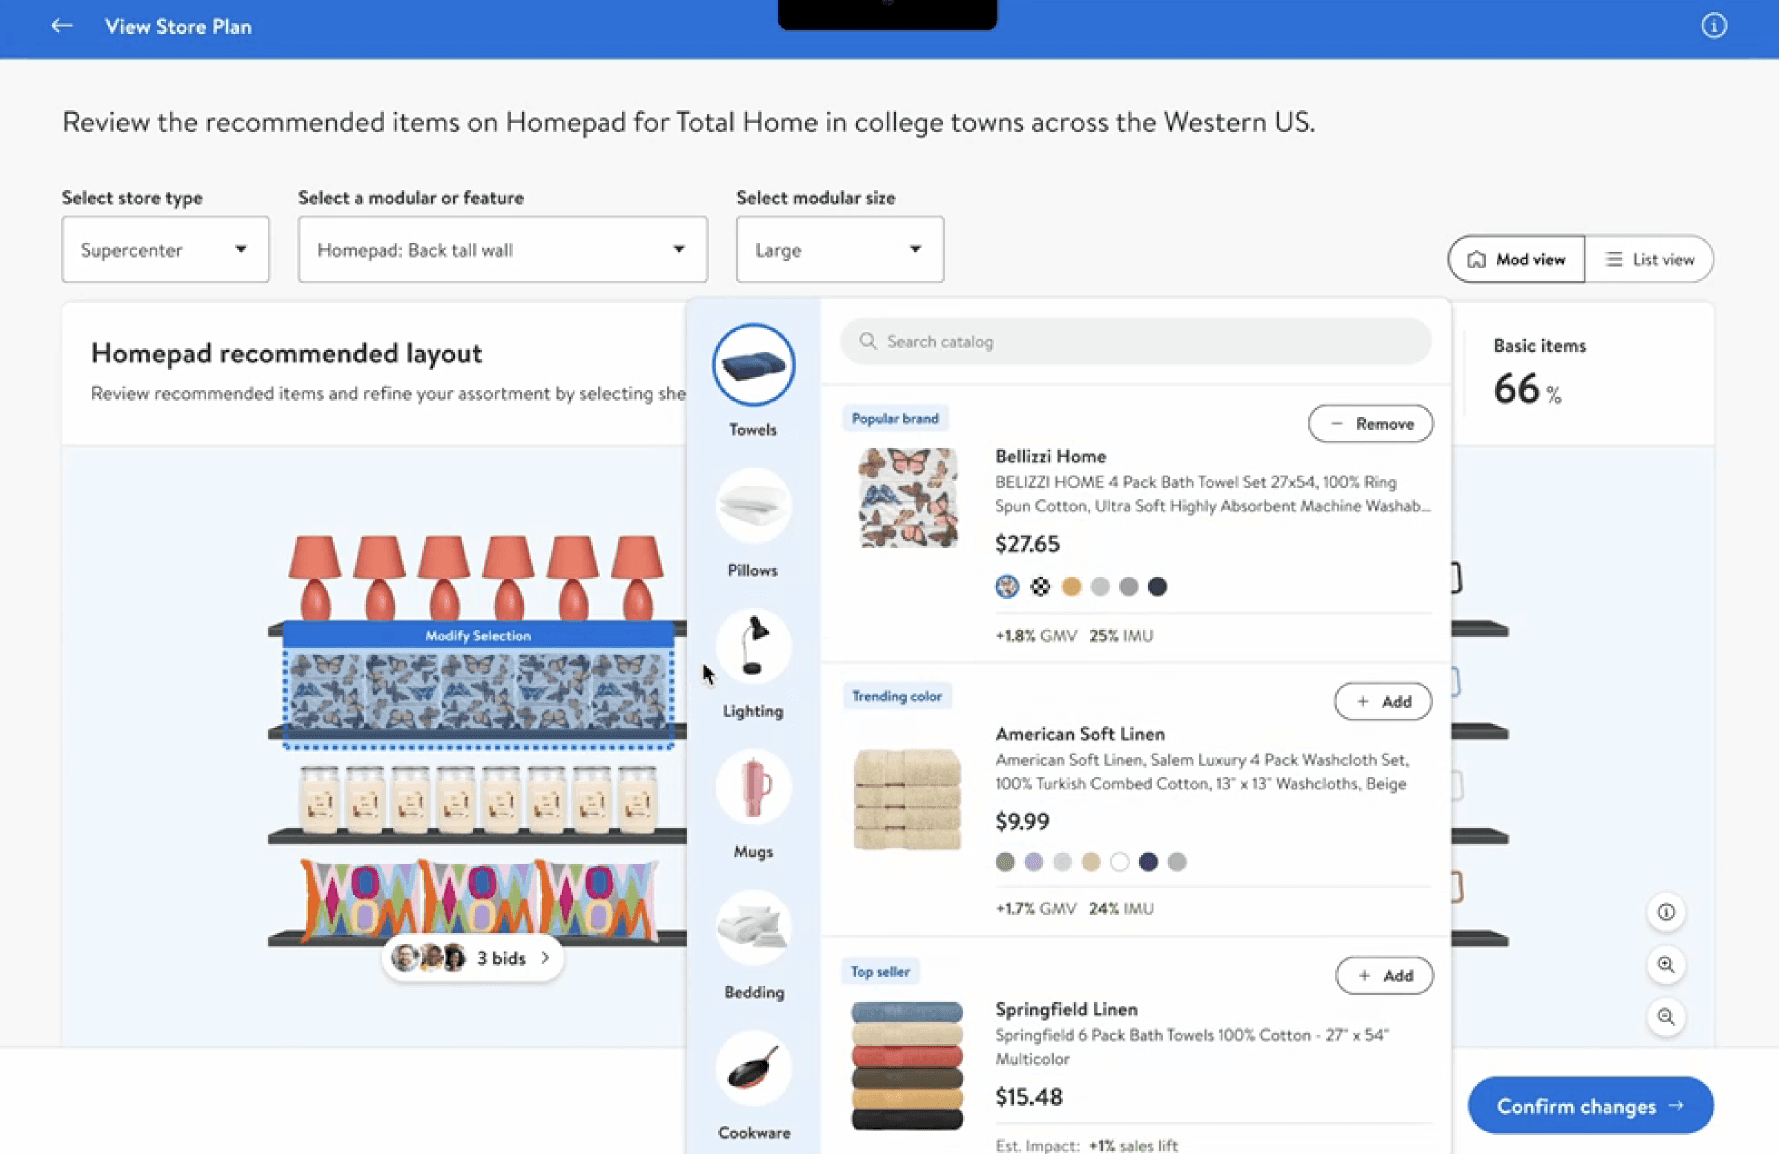Select the Towels category icon
The height and width of the screenshot is (1154, 1779).
pyautogui.click(x=753, y=365)
